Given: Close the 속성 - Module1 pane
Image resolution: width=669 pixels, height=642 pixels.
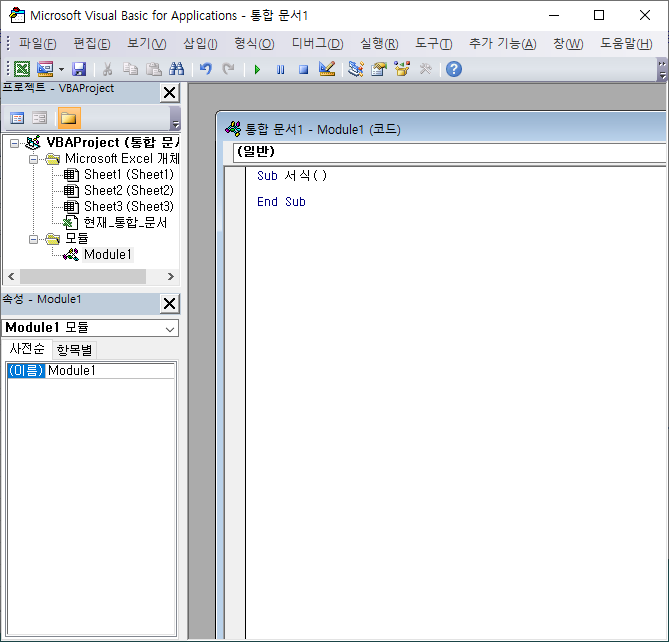Looking at the screenshot, I should (x=169, y=303).
